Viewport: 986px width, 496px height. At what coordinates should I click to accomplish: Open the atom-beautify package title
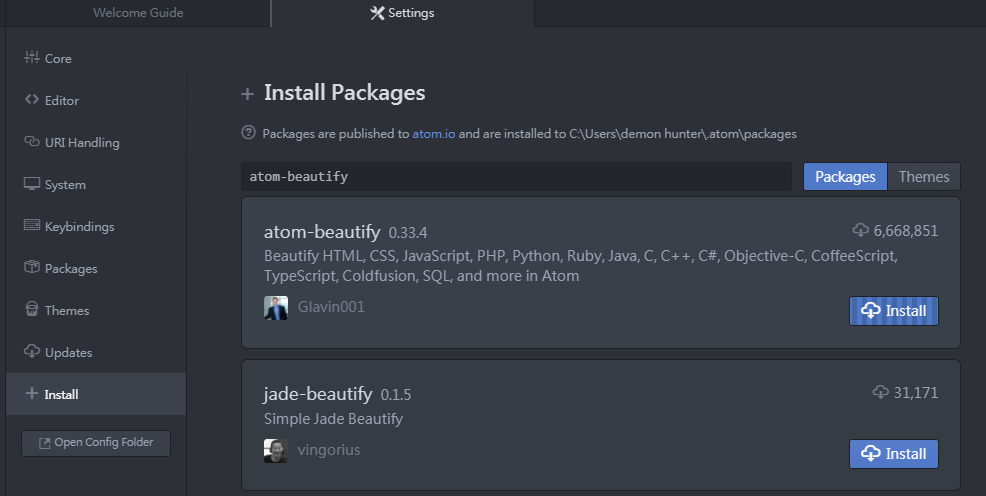click(x=322, y=232)
